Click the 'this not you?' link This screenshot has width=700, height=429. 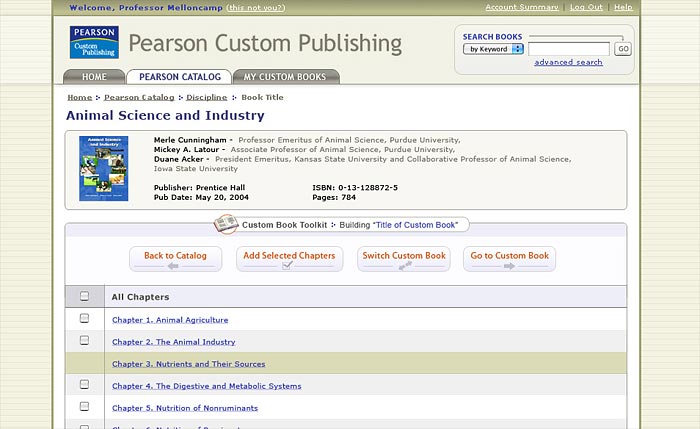pyautogui.click(x=255, y=8)
